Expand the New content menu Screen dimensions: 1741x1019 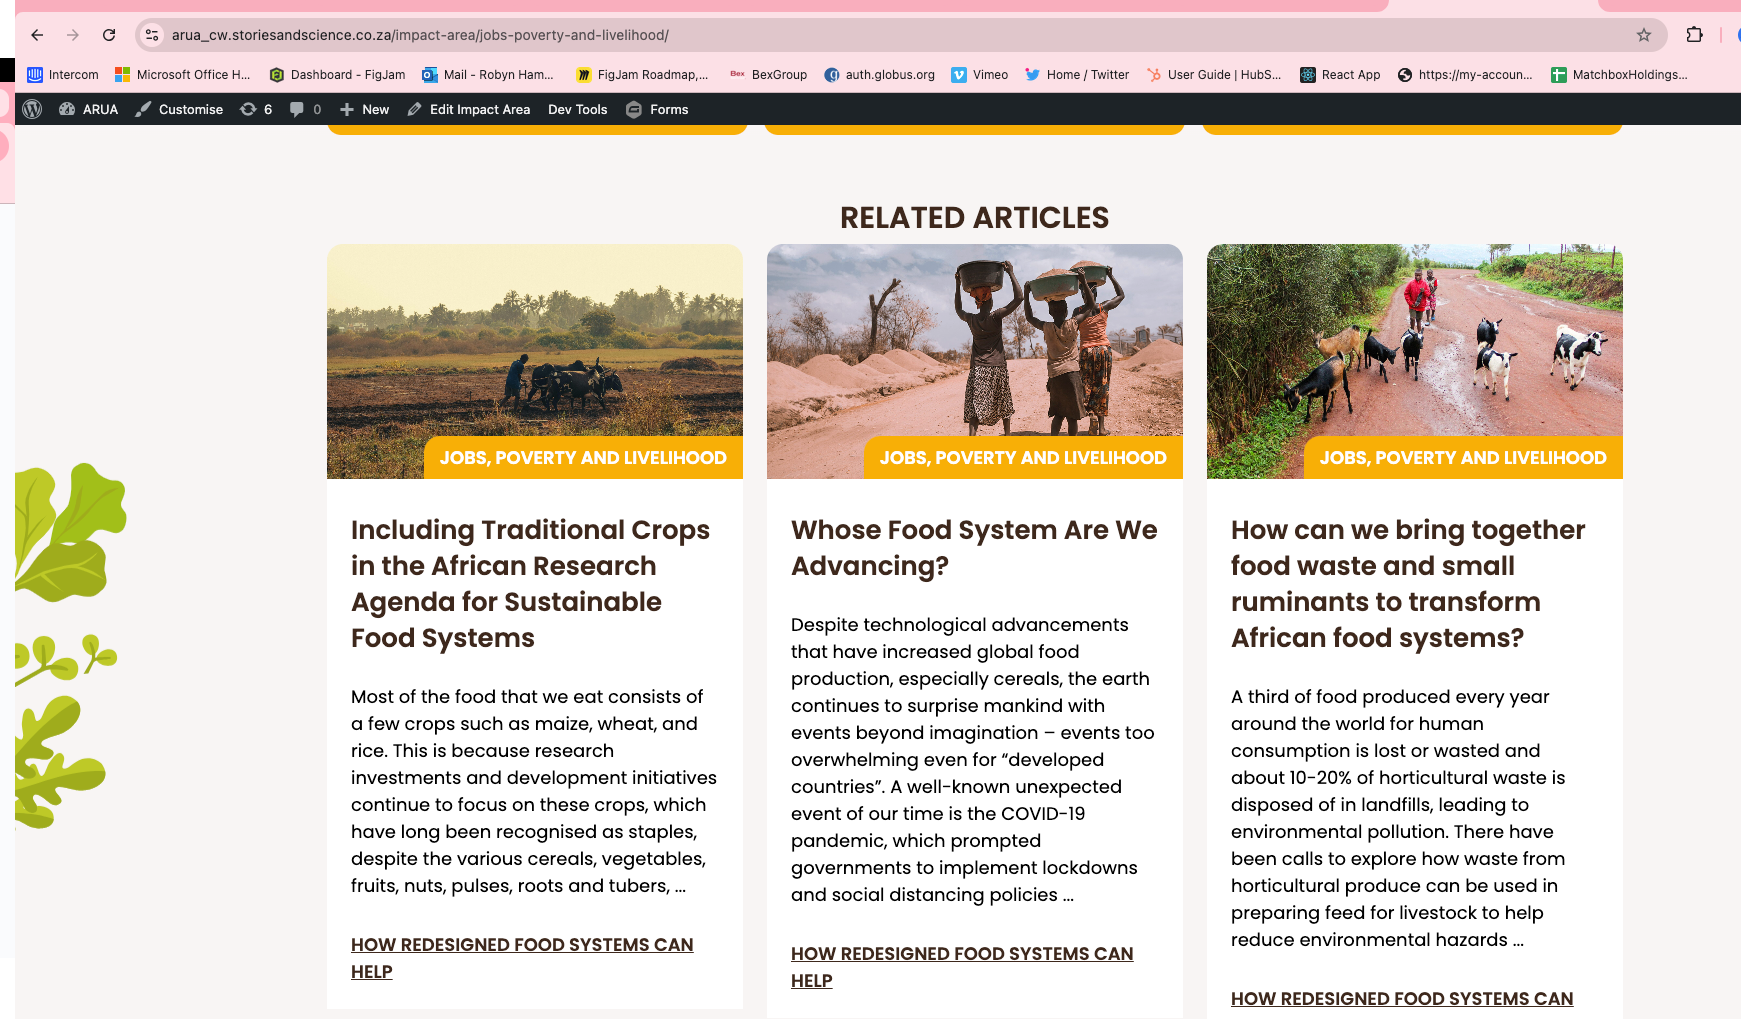[x=365, y=109]
